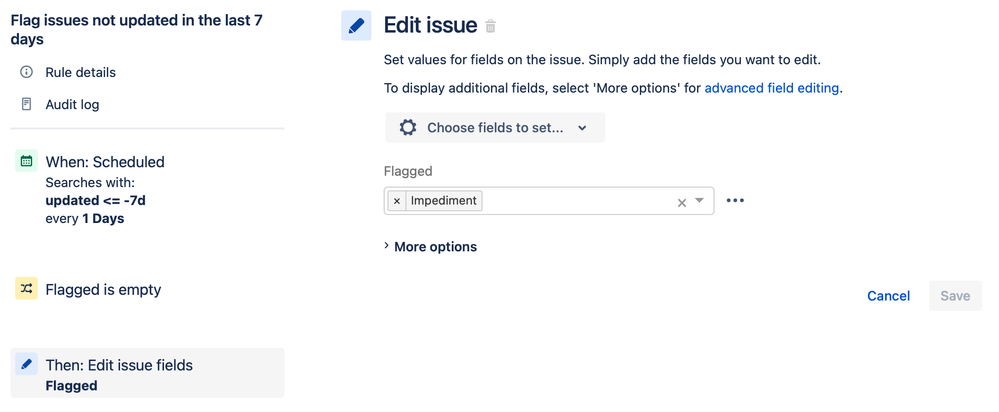Image resolution: width=999 pixels, height=412 pixels.
Task: Click the Cancel button
Action: [x=888, y=295]
